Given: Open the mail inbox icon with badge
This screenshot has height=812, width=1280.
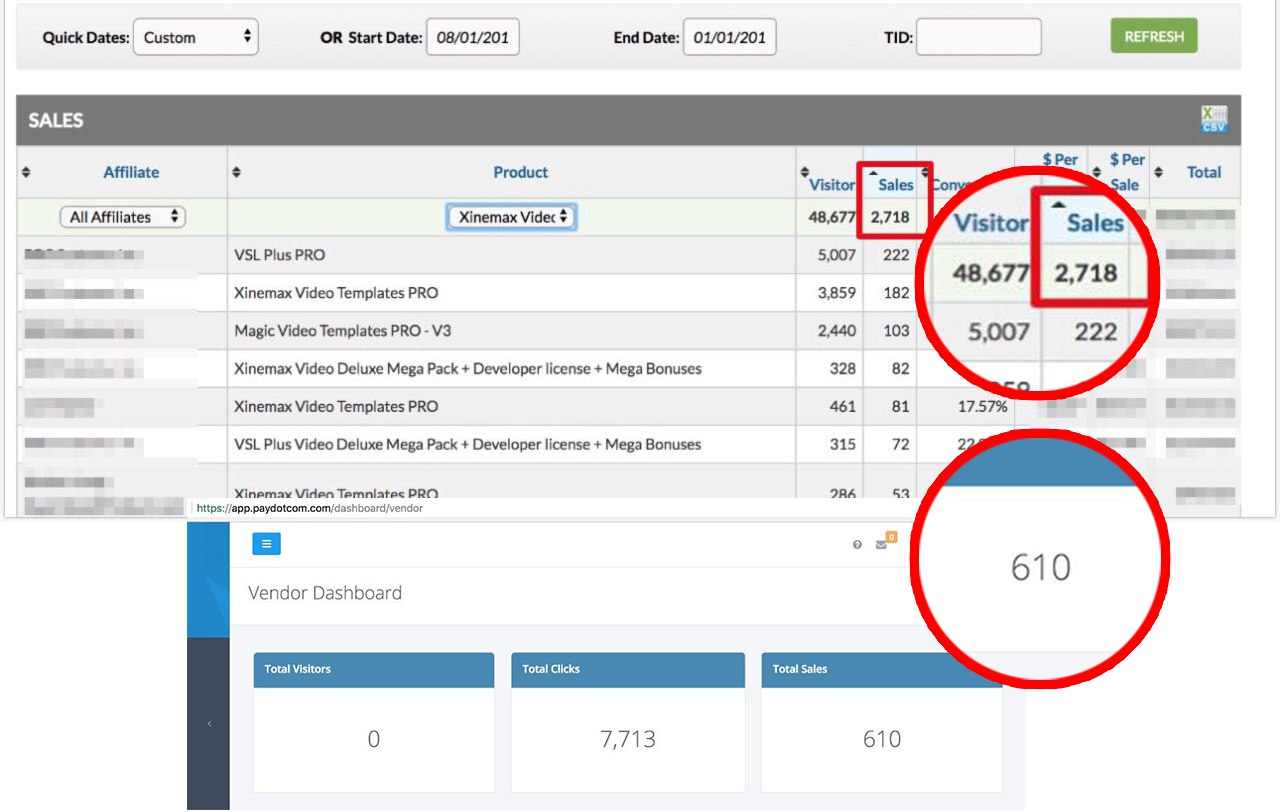Looking at the screenshot, I should pos(881,545).
